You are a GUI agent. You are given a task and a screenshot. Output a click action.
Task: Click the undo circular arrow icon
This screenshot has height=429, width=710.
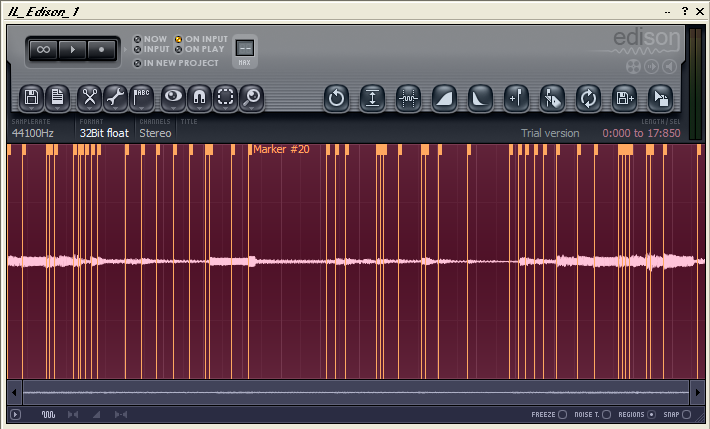pyautogui.click(x=336, y=98)
